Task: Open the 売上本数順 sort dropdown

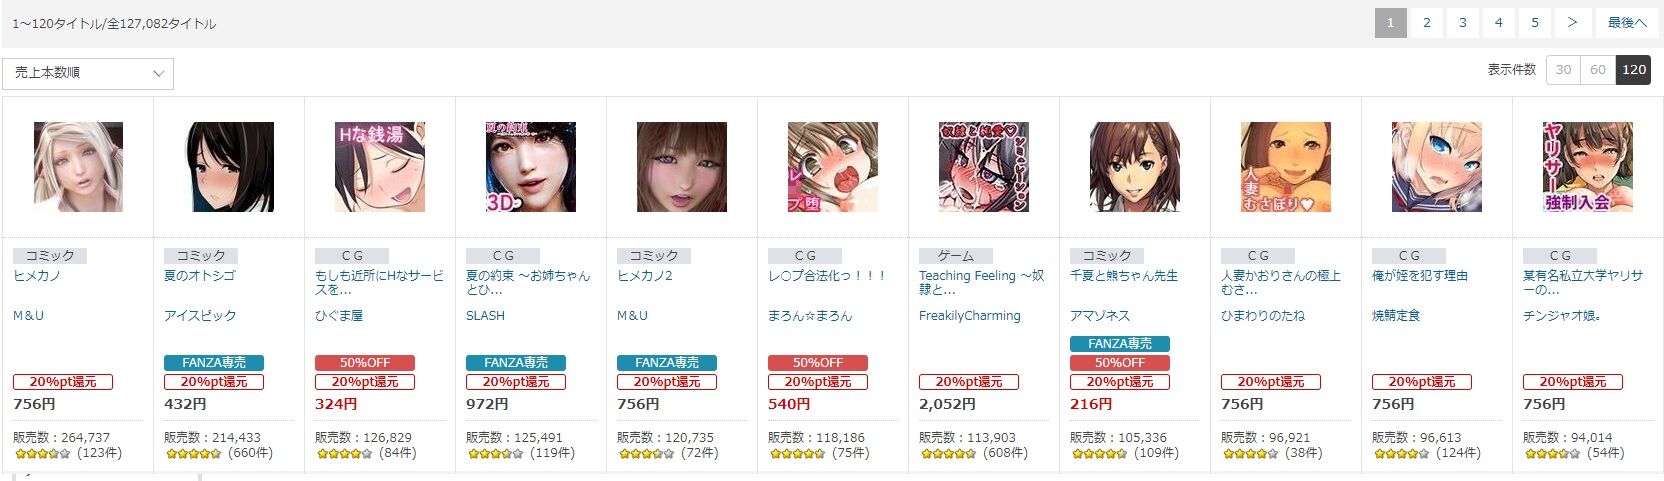Action: pos(88,73)
